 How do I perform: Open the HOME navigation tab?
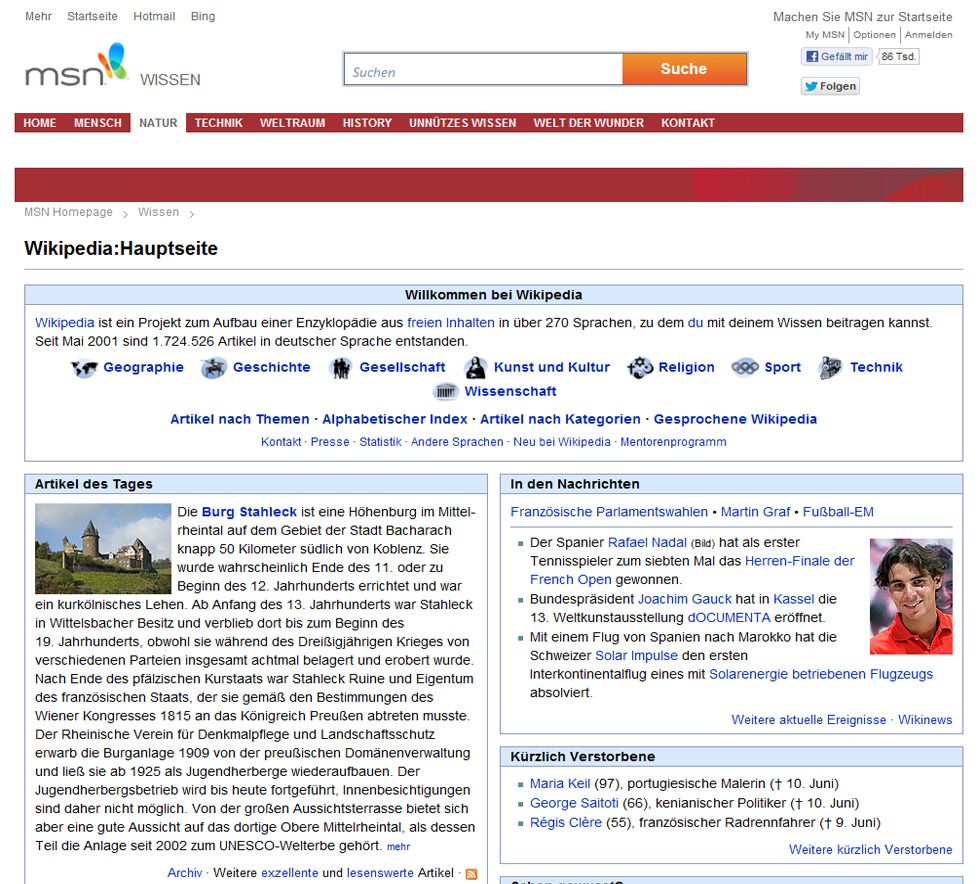point(40,123)
